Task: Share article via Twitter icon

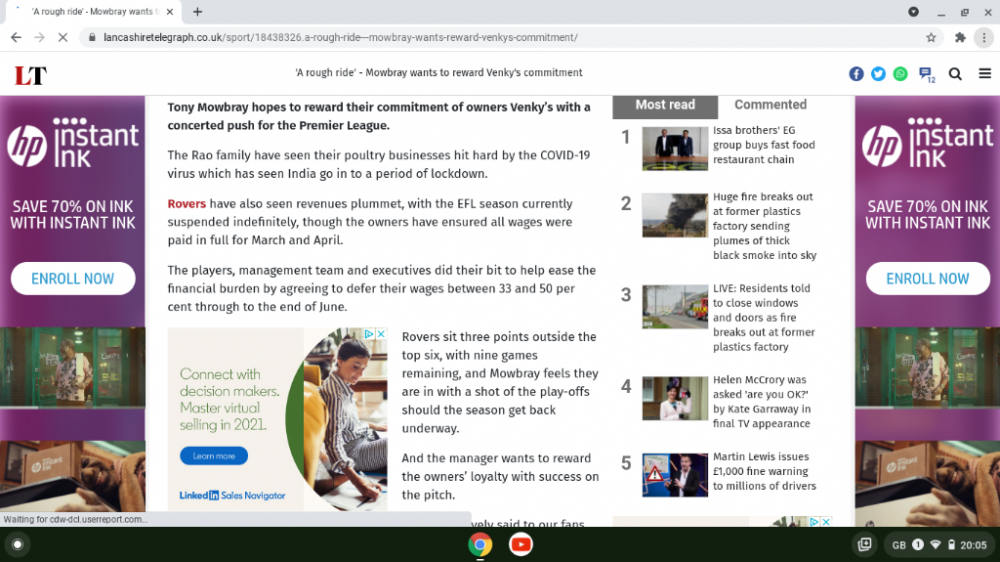Action: click(x=878, y=73)
